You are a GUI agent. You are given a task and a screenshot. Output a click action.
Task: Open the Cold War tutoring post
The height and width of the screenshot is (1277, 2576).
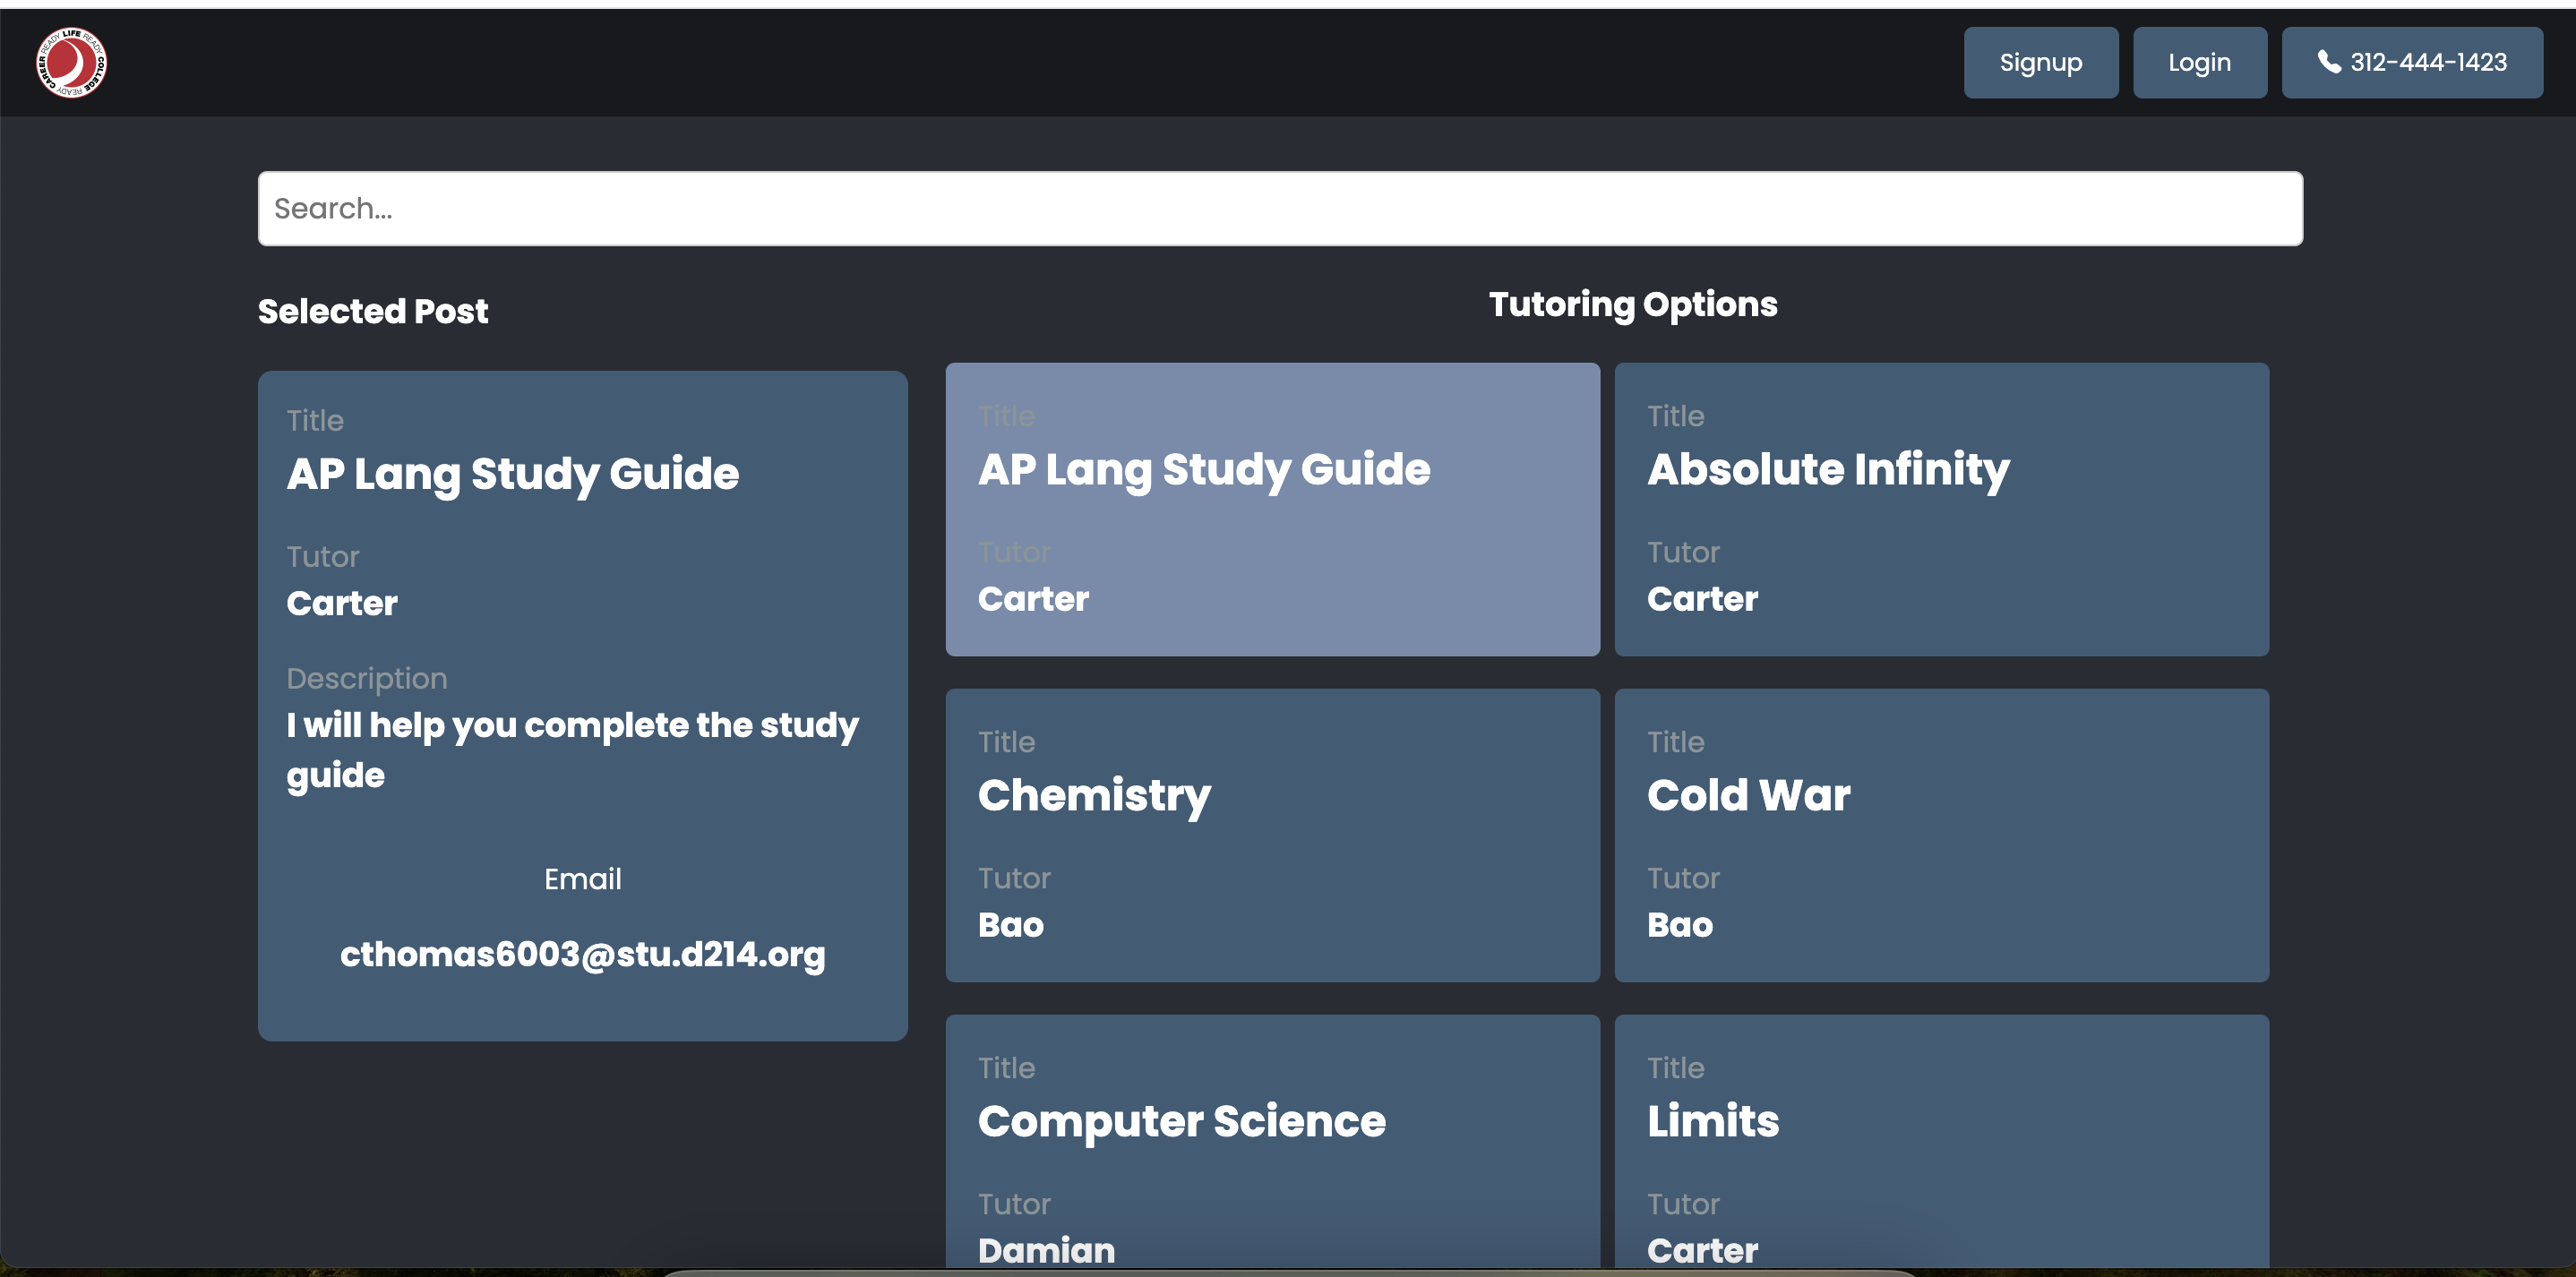(x=1940, y=835)
